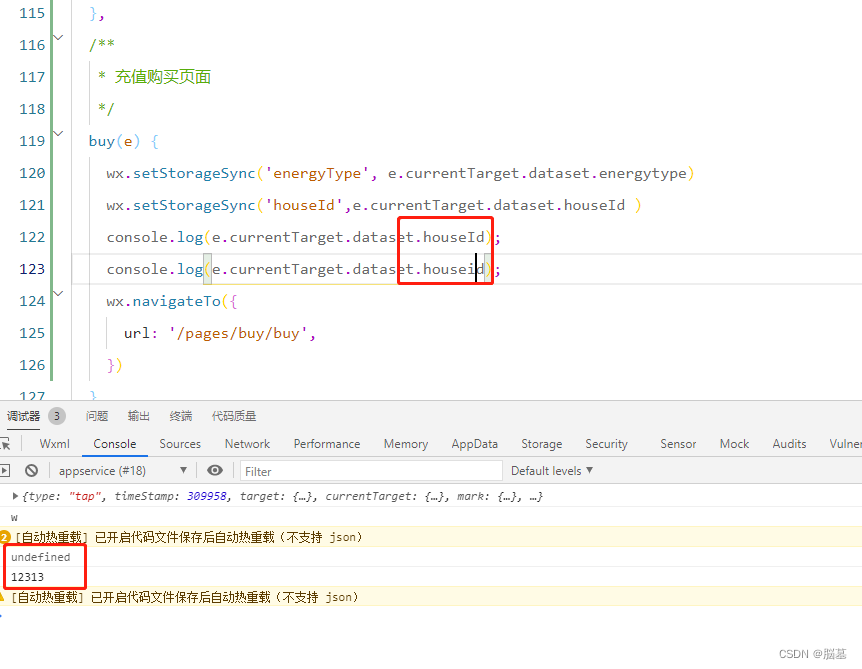The width and height of the screenshot is (862, 669).
Task: Switch to the Console tab
Action: (114, 444)
